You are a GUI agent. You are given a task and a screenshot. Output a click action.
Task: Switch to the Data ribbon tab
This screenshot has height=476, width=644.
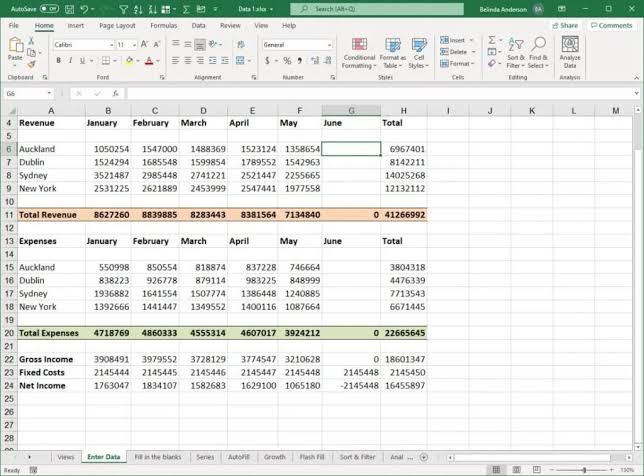198,25
